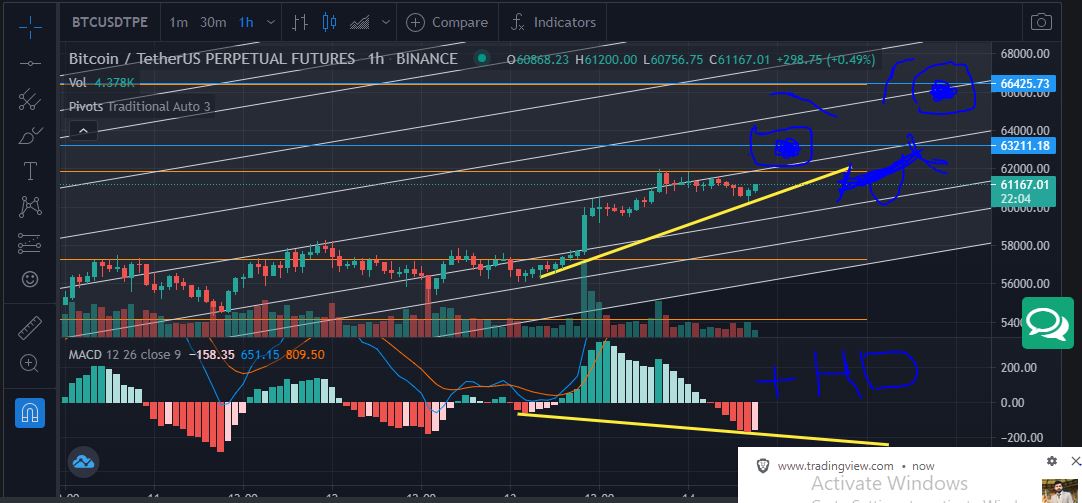Image resolution: width=1082 pixels, height=503 pixels.
Task: Open the emoji icons tool
Action: pyautogui.click(x=30, y=279)
